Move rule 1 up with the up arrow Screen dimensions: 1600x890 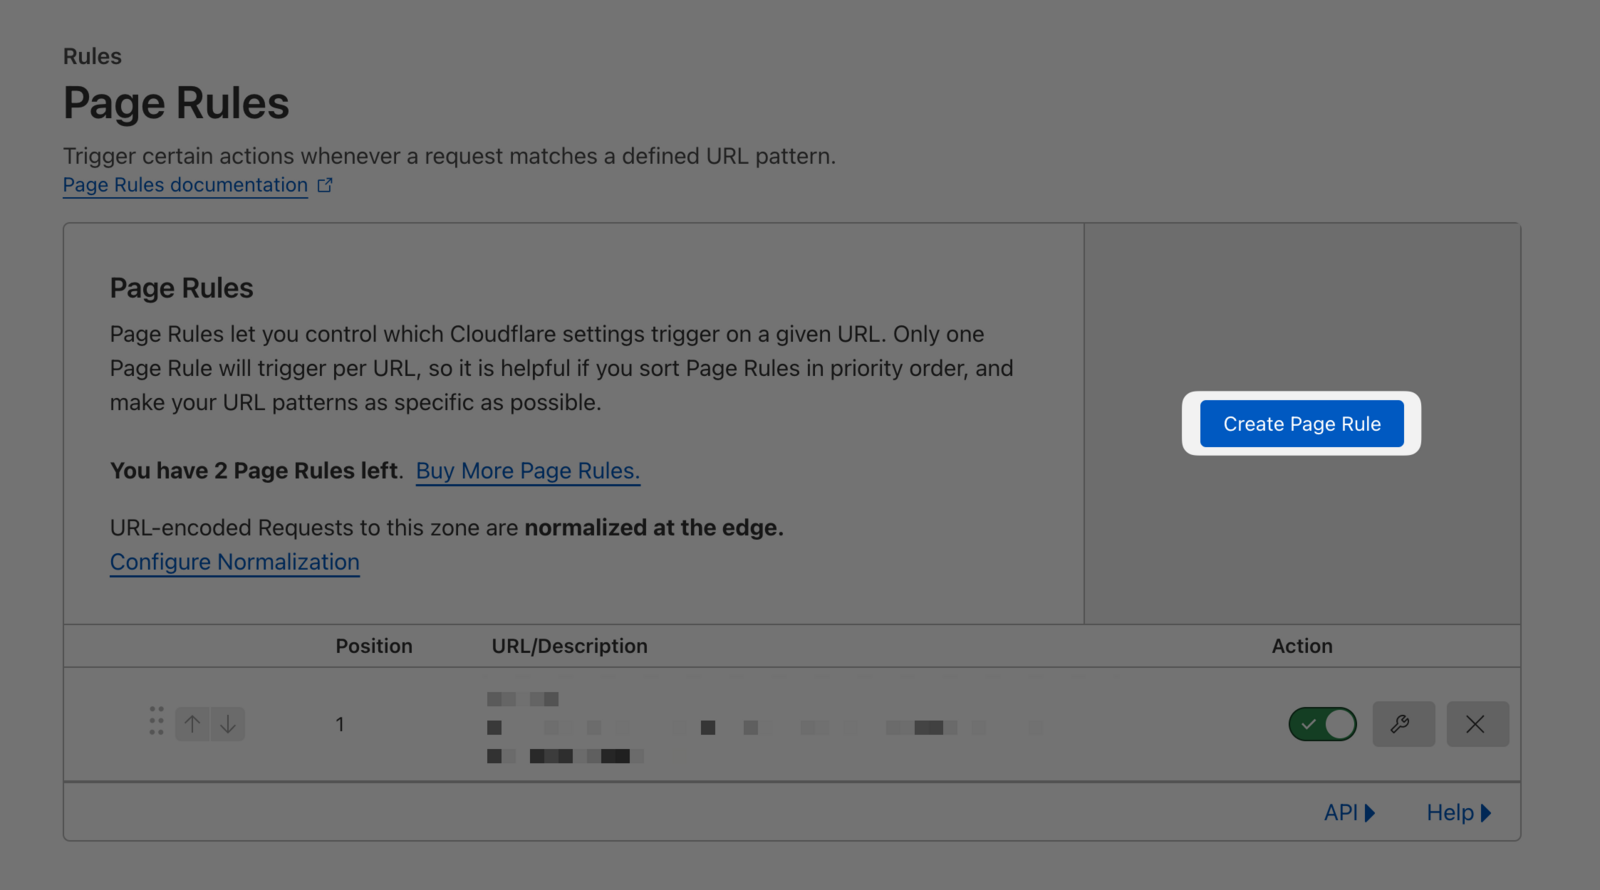click(x=193, y=724)
